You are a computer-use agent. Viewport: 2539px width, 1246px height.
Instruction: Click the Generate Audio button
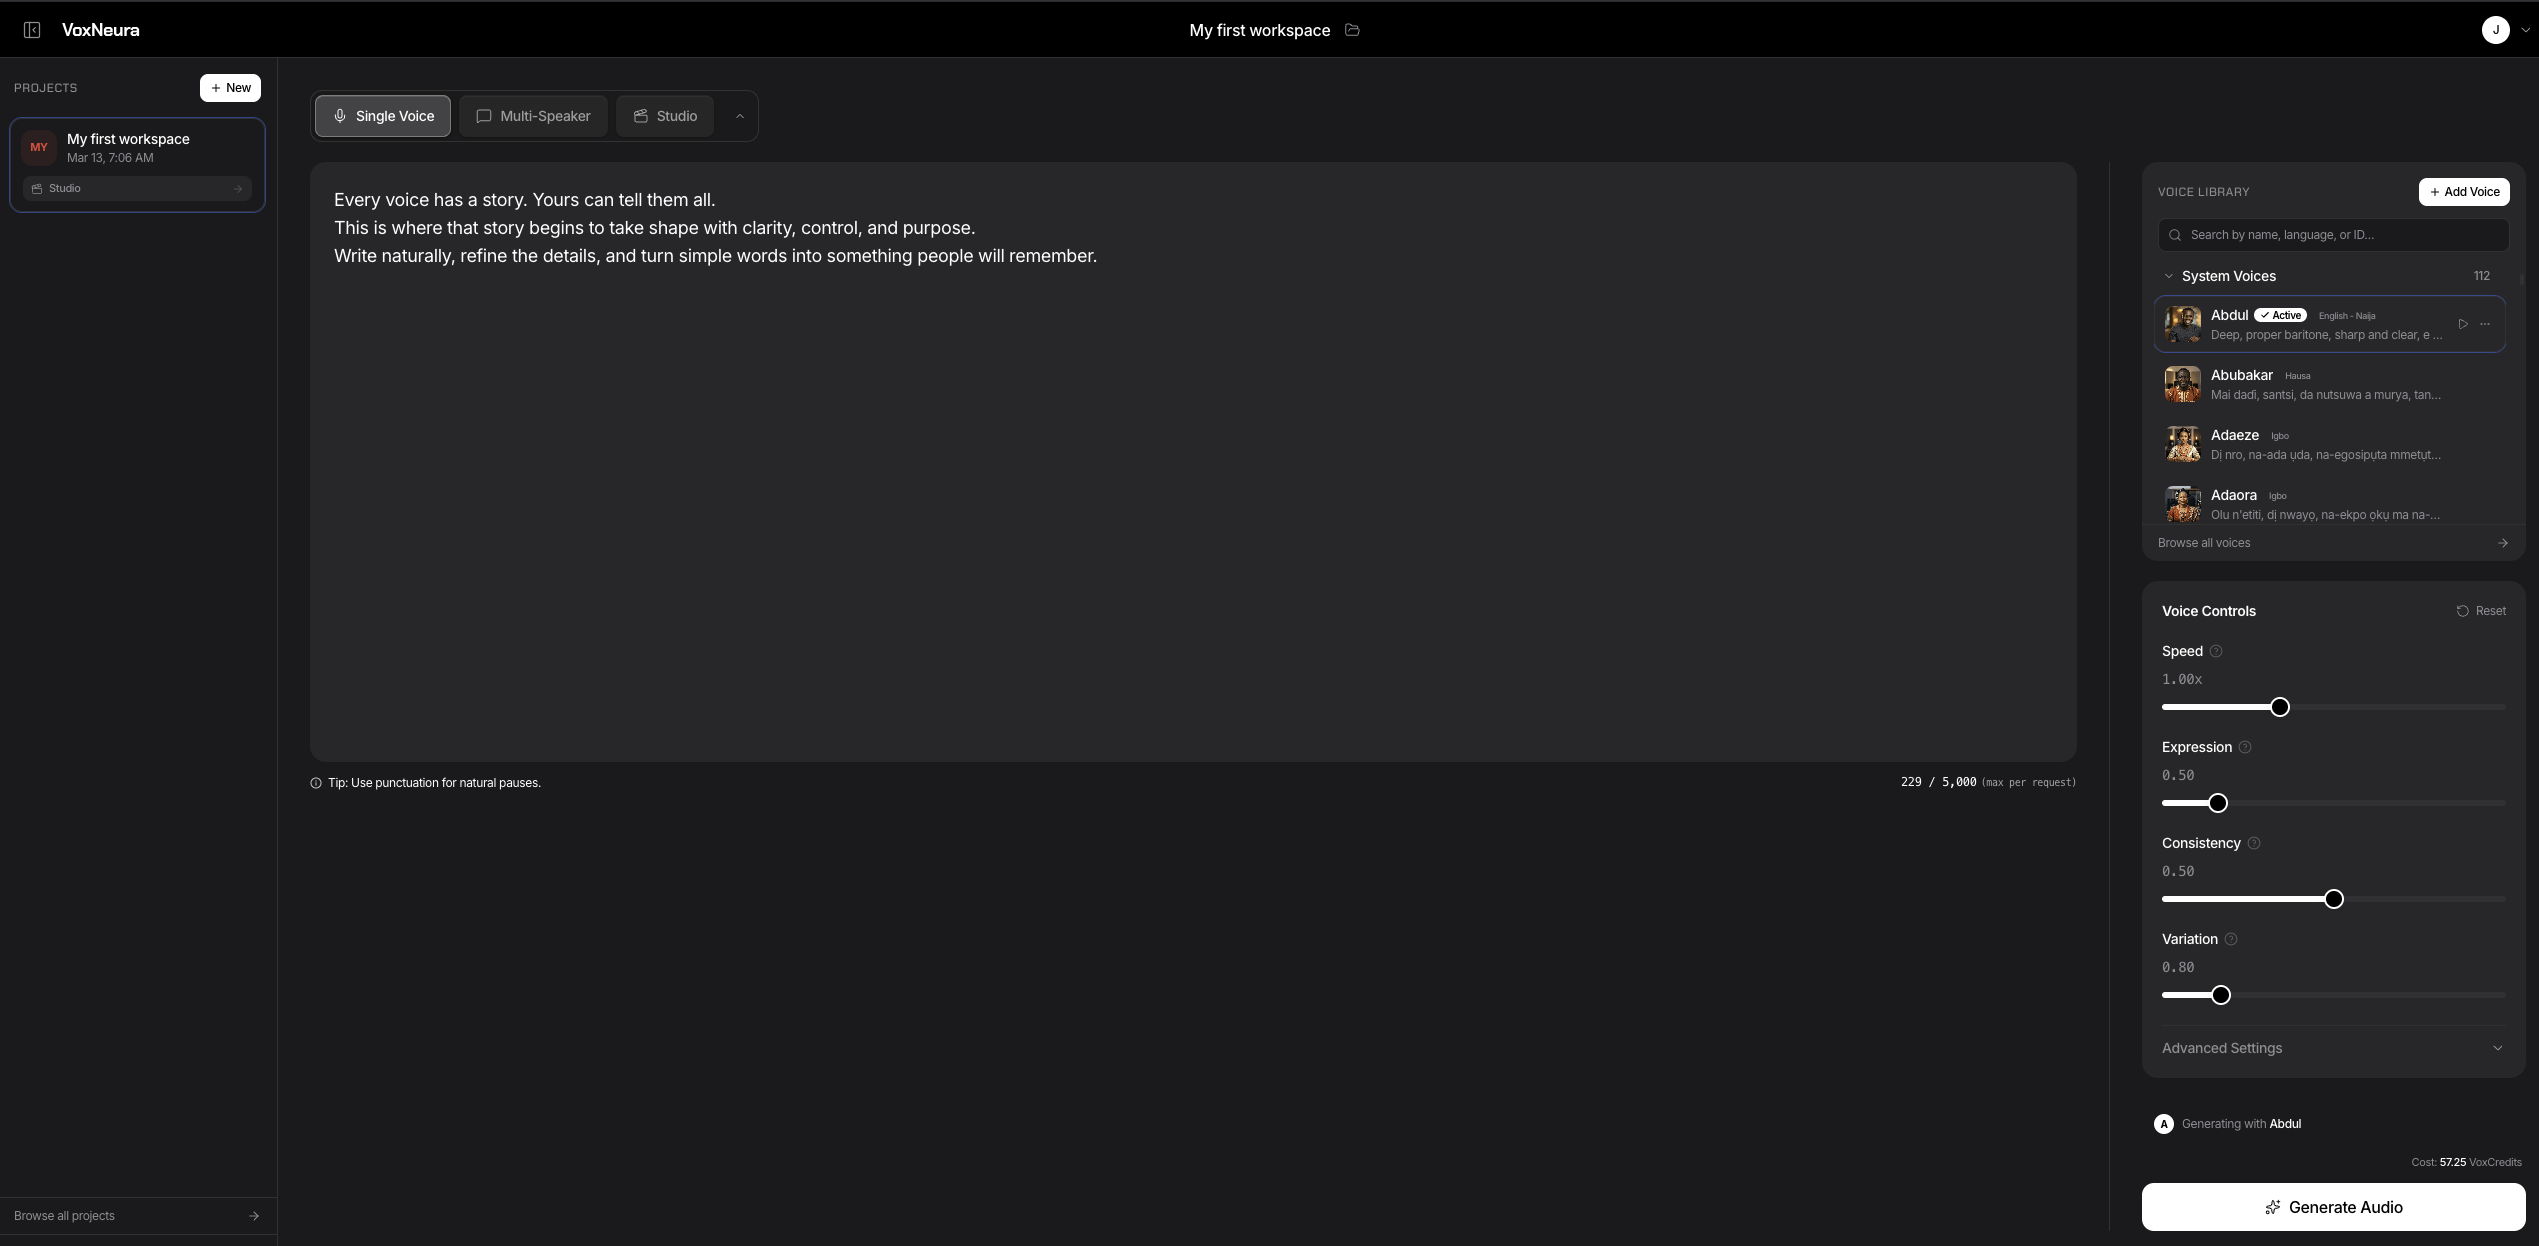click(2332, 1207)
